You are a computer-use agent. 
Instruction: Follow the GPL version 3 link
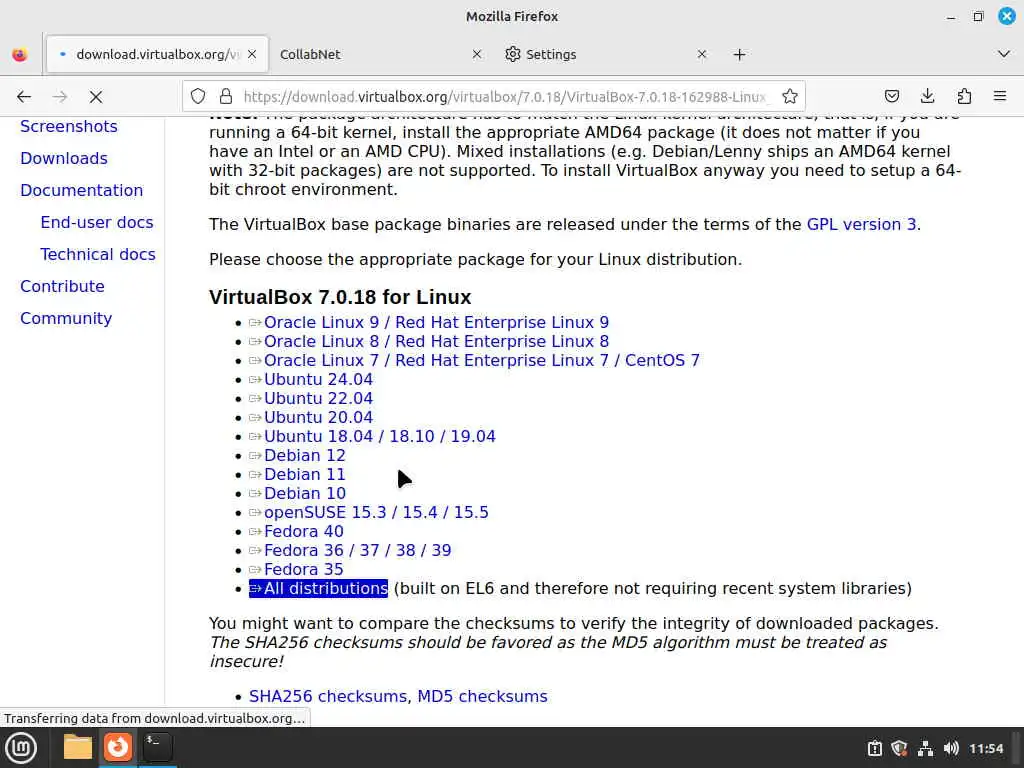(x=861, y=224)
